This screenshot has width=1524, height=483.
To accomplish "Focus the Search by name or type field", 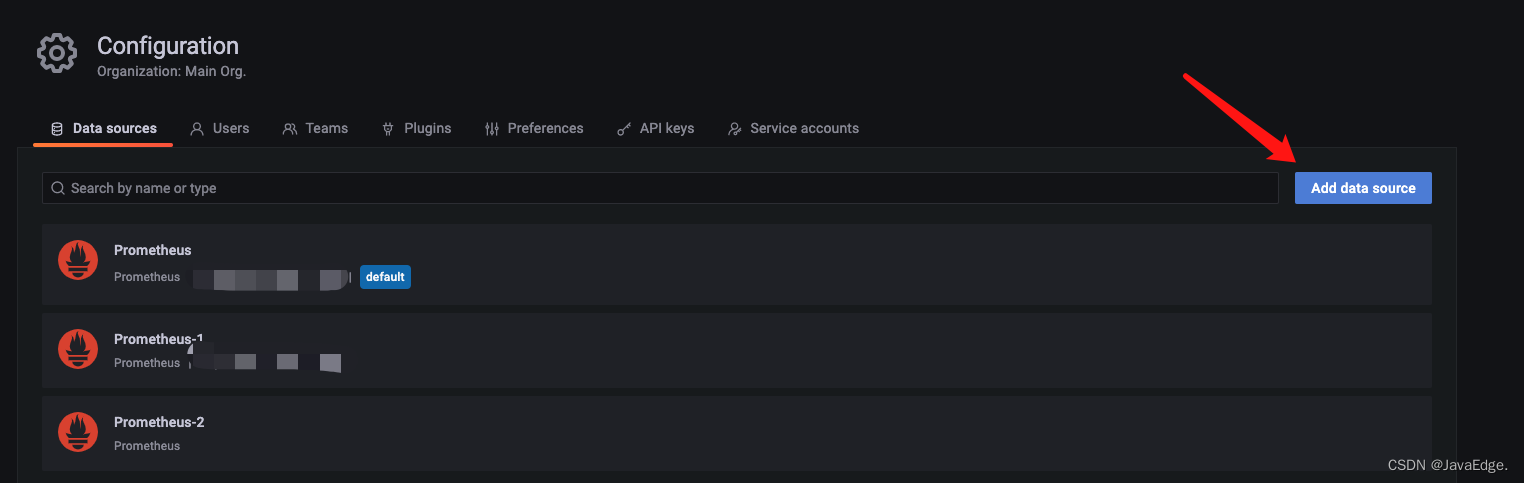I will (660, 188).
